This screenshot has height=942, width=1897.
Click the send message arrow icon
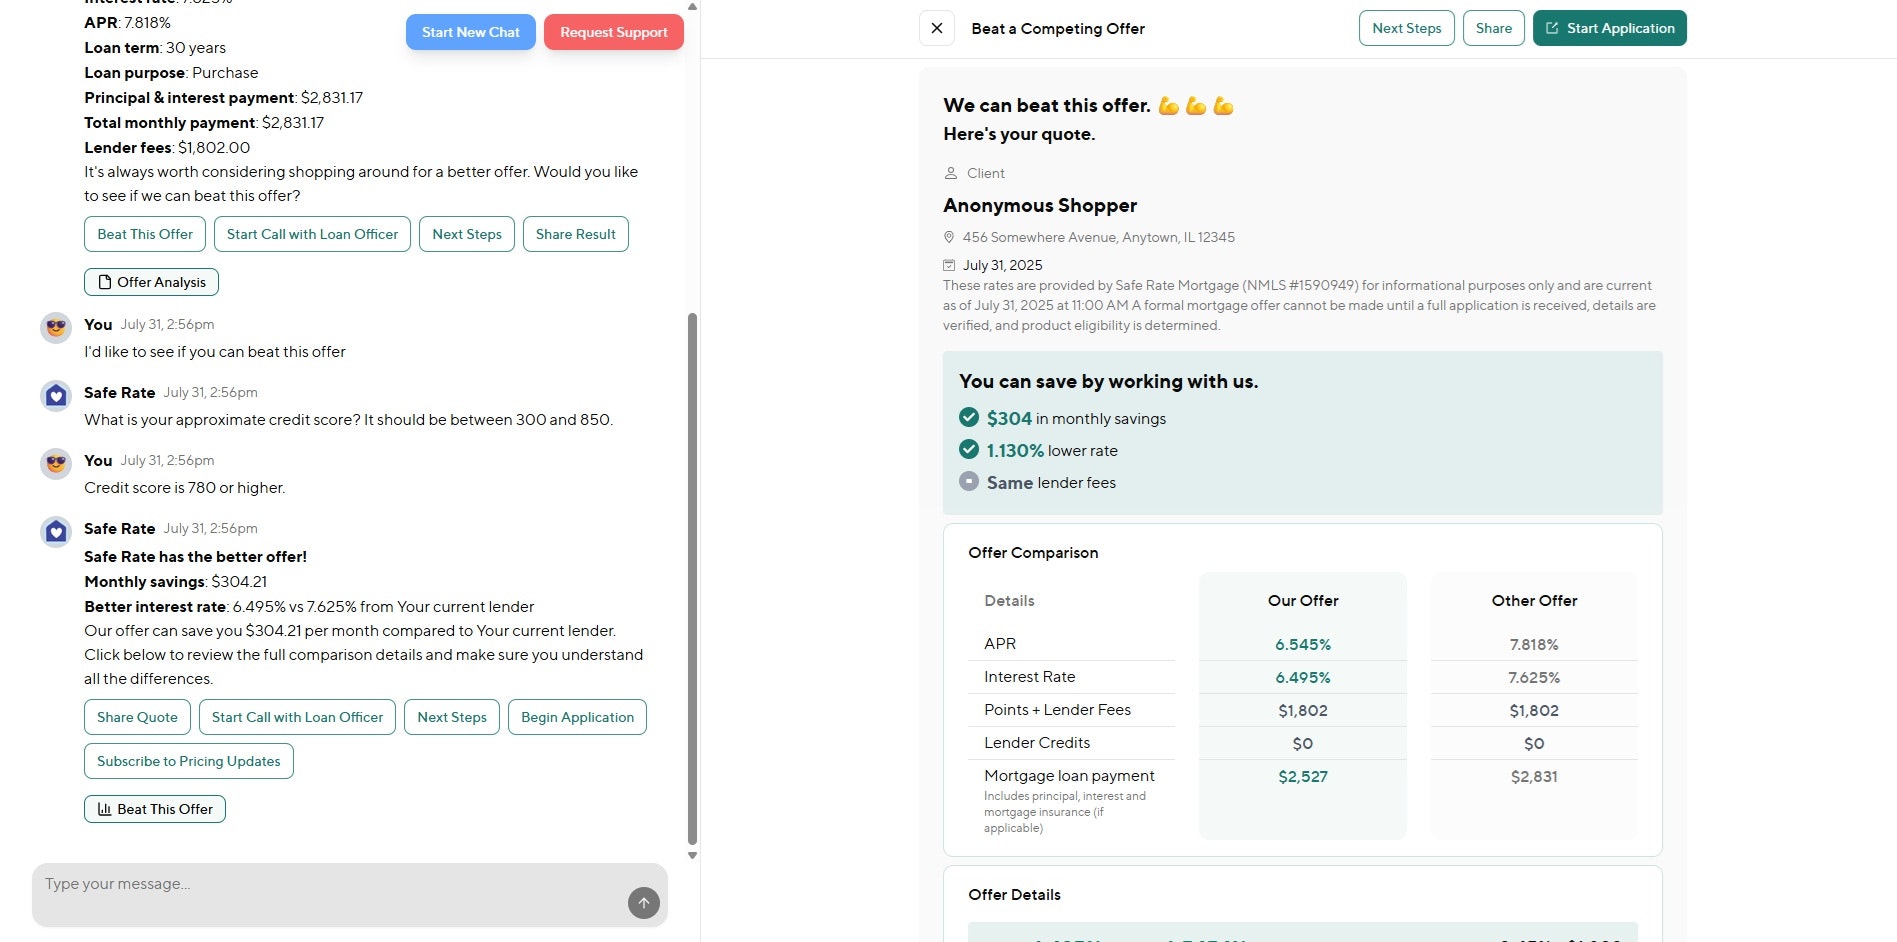[x=644, y=903]
